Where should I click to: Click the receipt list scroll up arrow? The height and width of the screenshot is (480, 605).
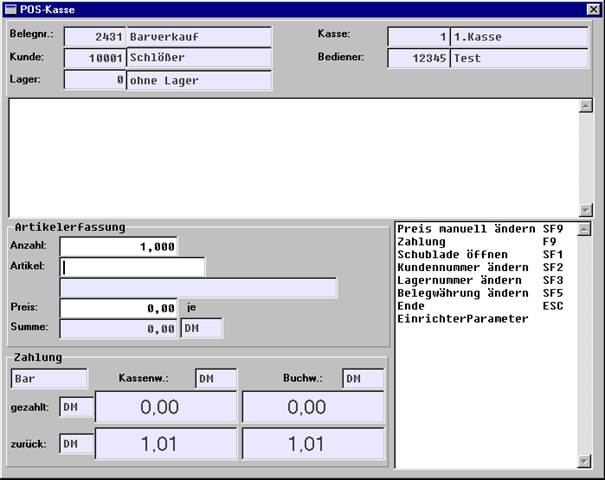point(586,106)
